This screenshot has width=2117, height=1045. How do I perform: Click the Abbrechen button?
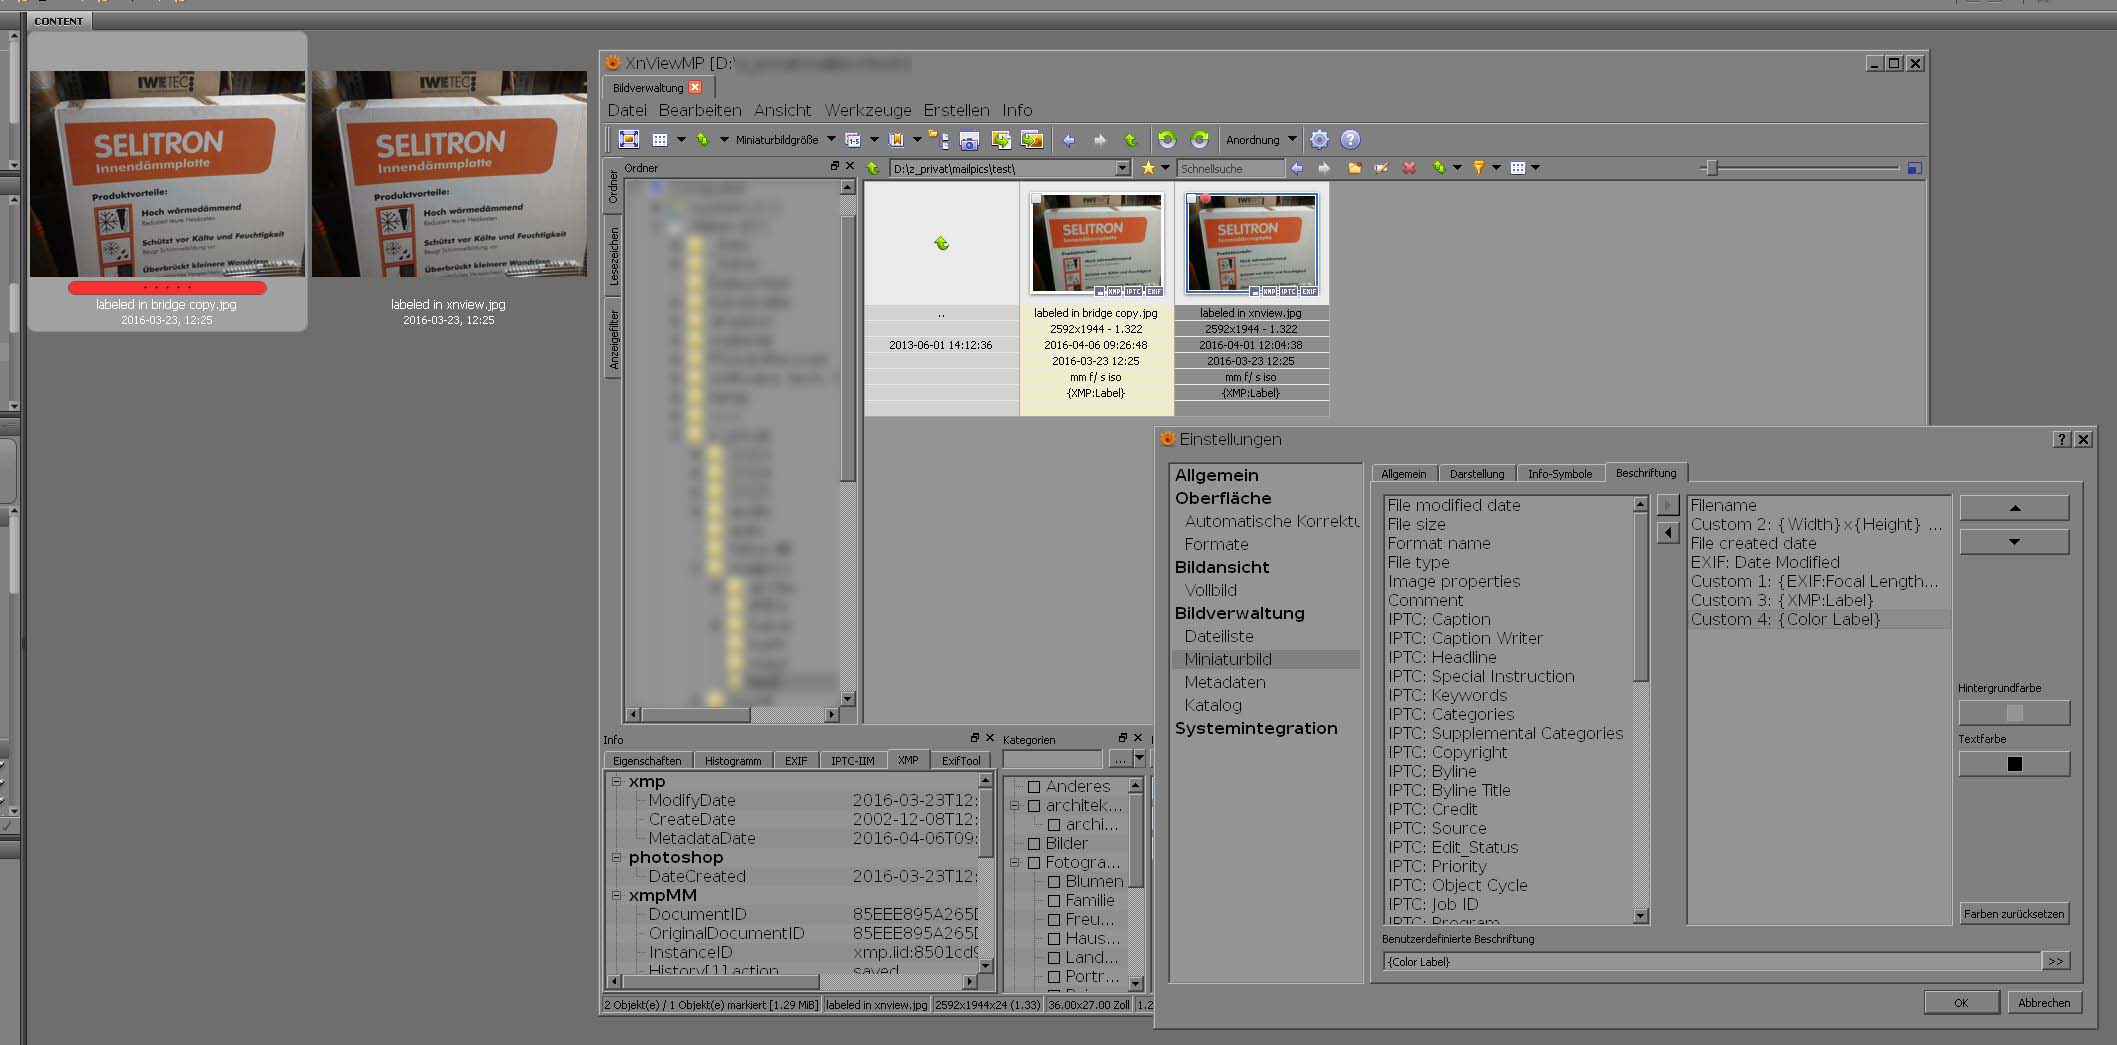(2043, 1003)
